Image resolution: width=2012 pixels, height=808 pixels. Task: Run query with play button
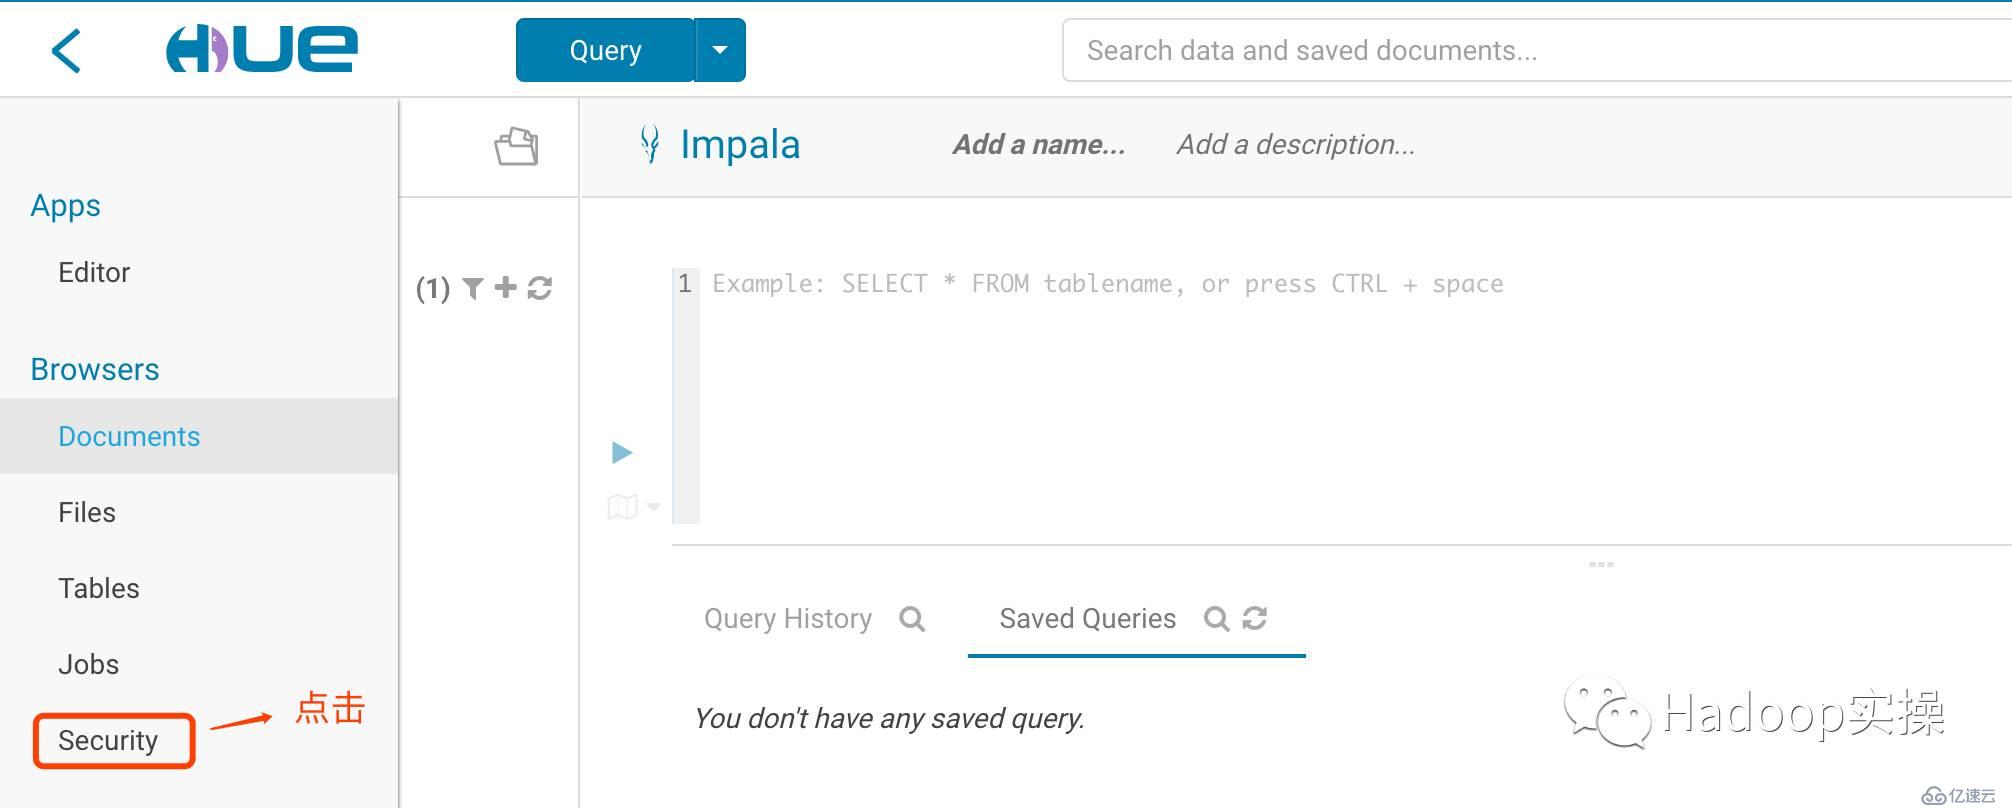(x=621, y=453)
